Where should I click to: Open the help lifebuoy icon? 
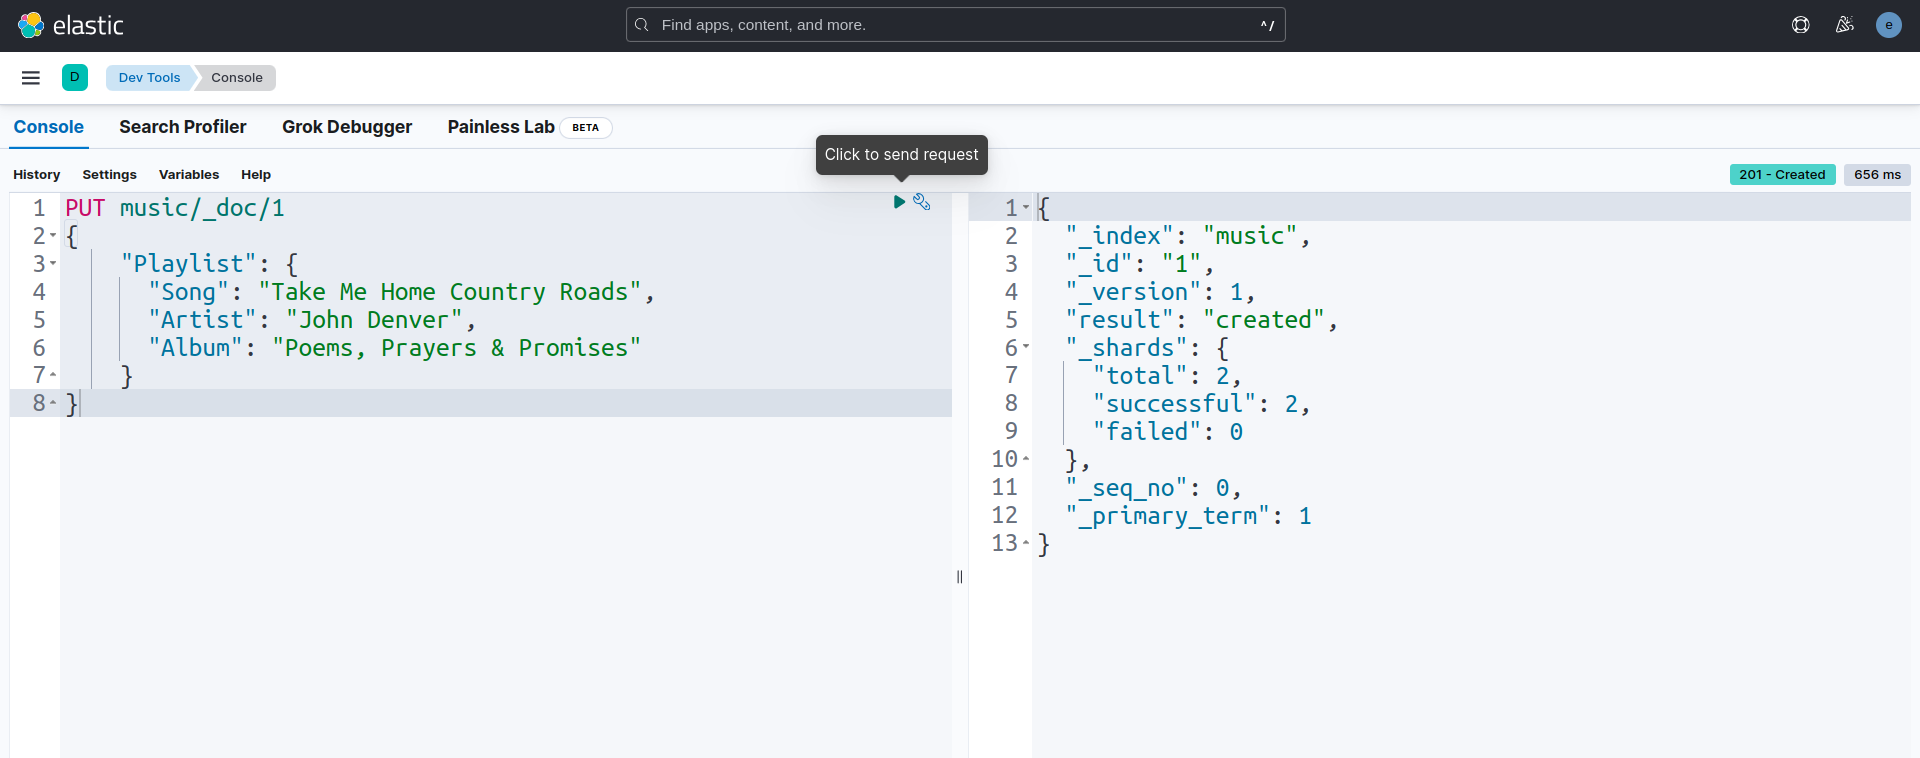pyautogui.click(x=1801, y=25)
